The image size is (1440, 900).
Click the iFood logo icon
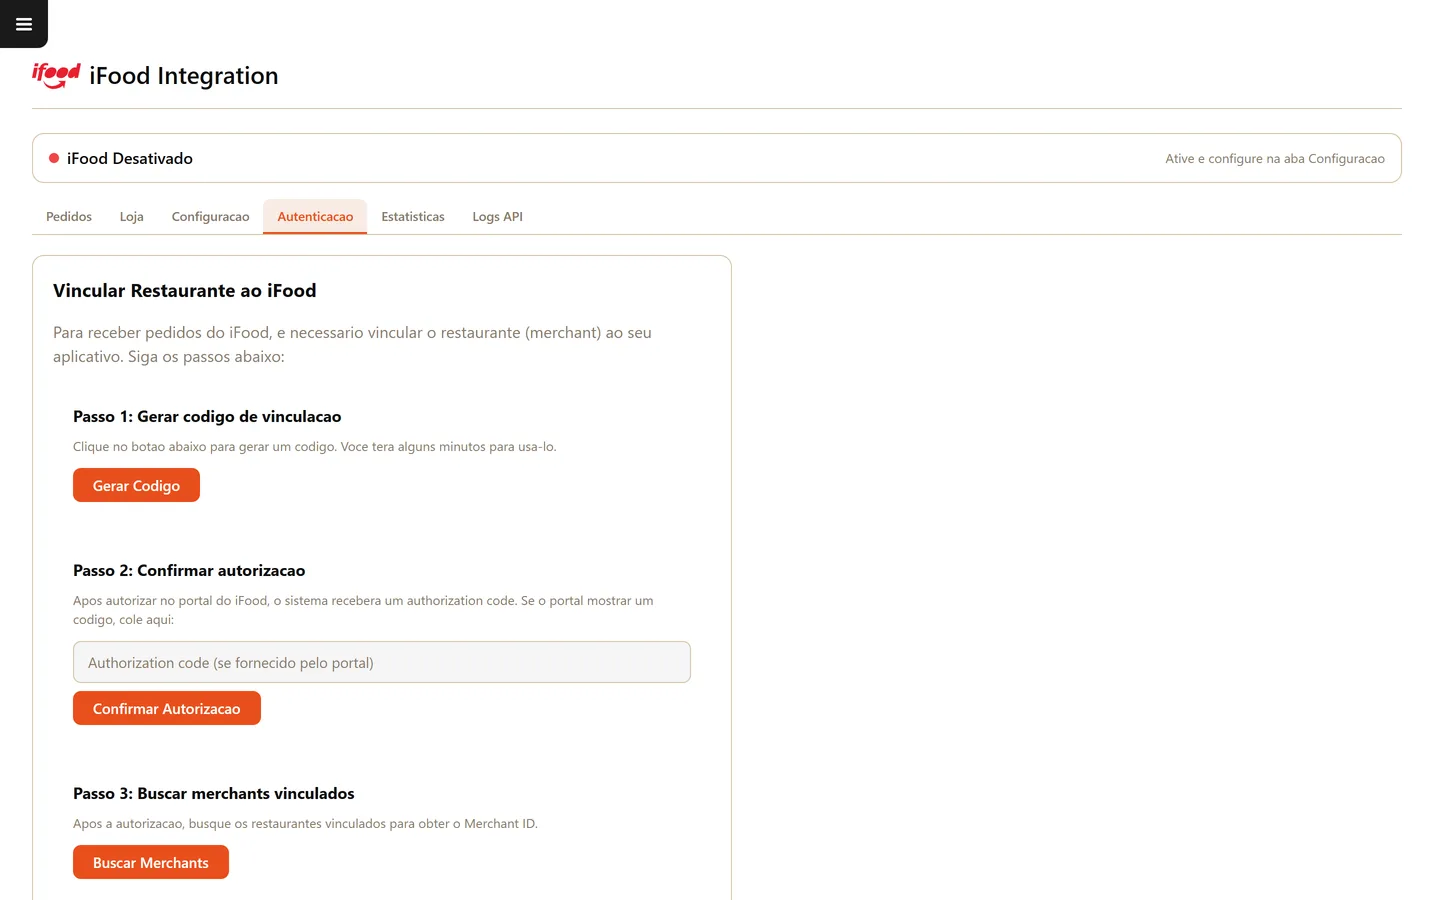click(x=56, y=76)
